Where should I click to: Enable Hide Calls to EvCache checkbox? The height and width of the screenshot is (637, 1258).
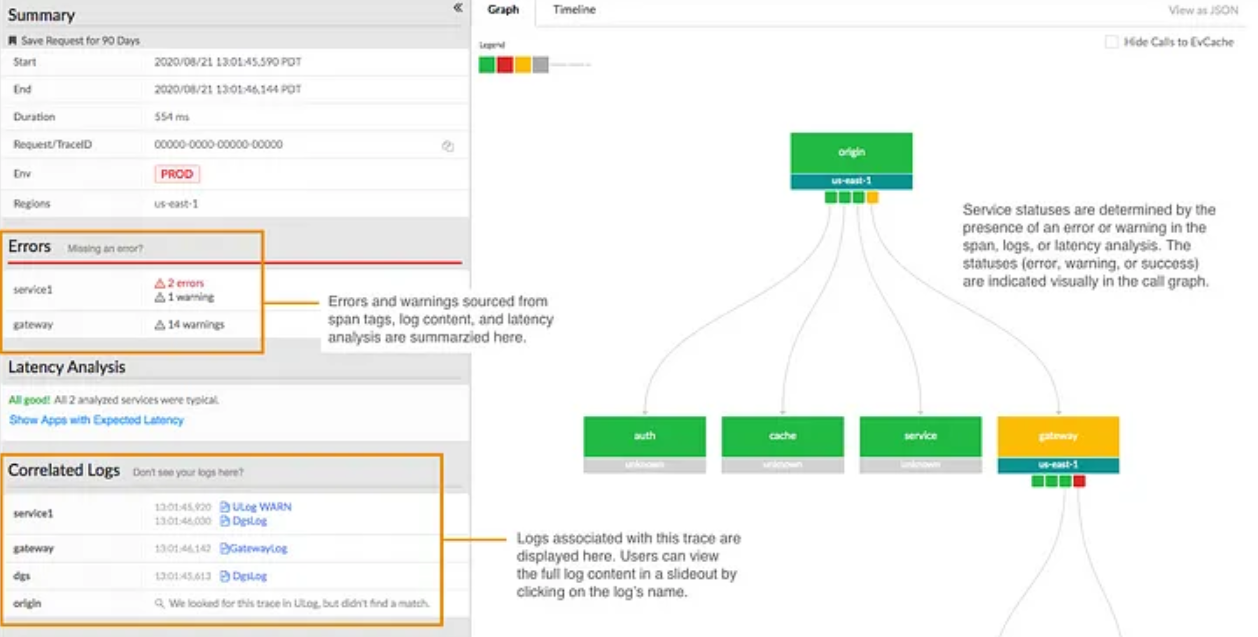tap(1111, 42)
